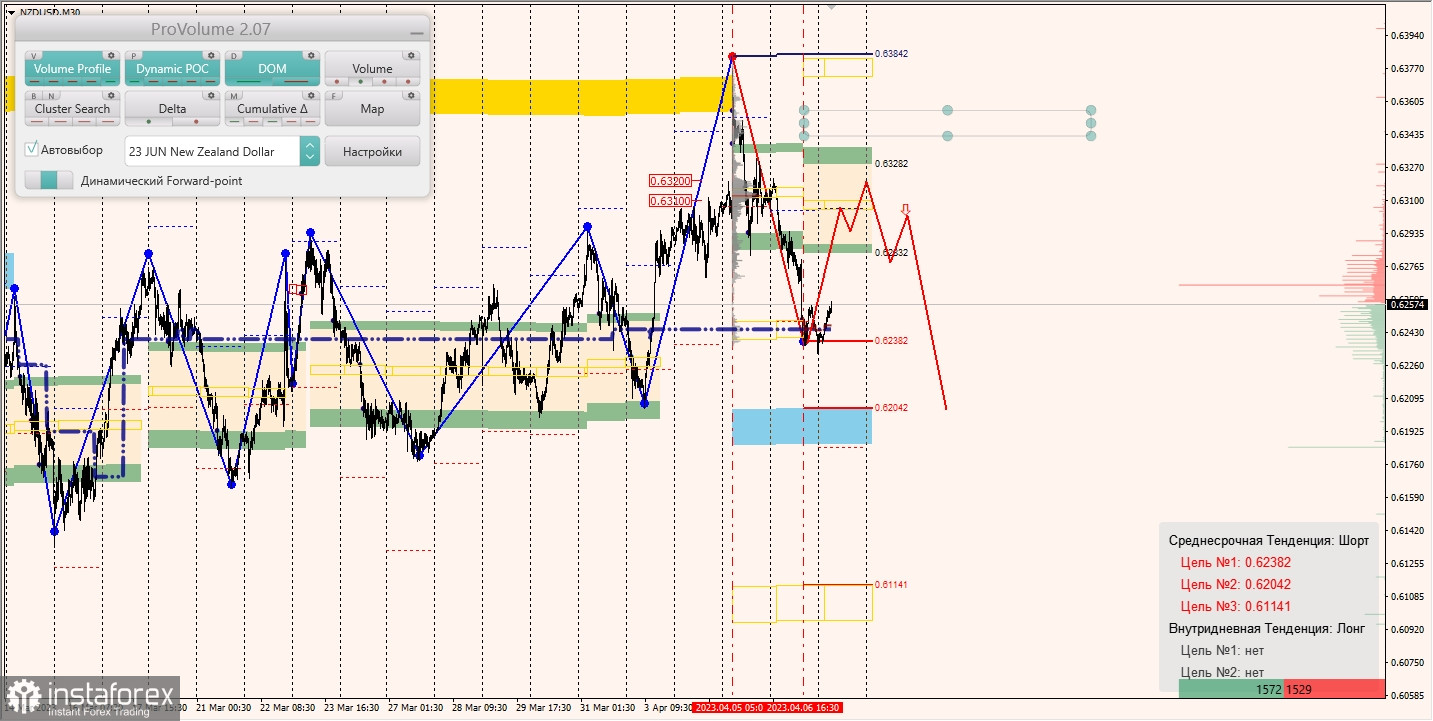Collapse the ProVolume 2.07 panel
This screenshot has height=721, width=1433.
click(x=416, y=32)
